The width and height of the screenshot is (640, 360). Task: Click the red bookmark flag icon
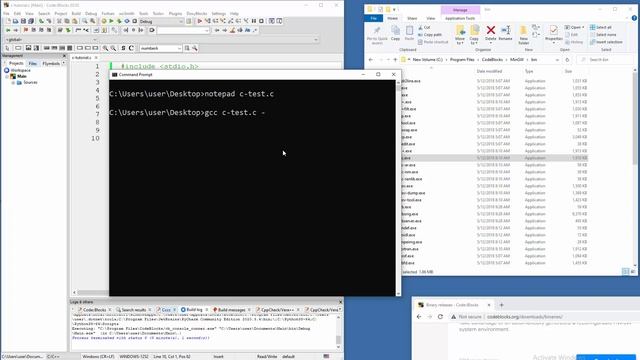26,30
